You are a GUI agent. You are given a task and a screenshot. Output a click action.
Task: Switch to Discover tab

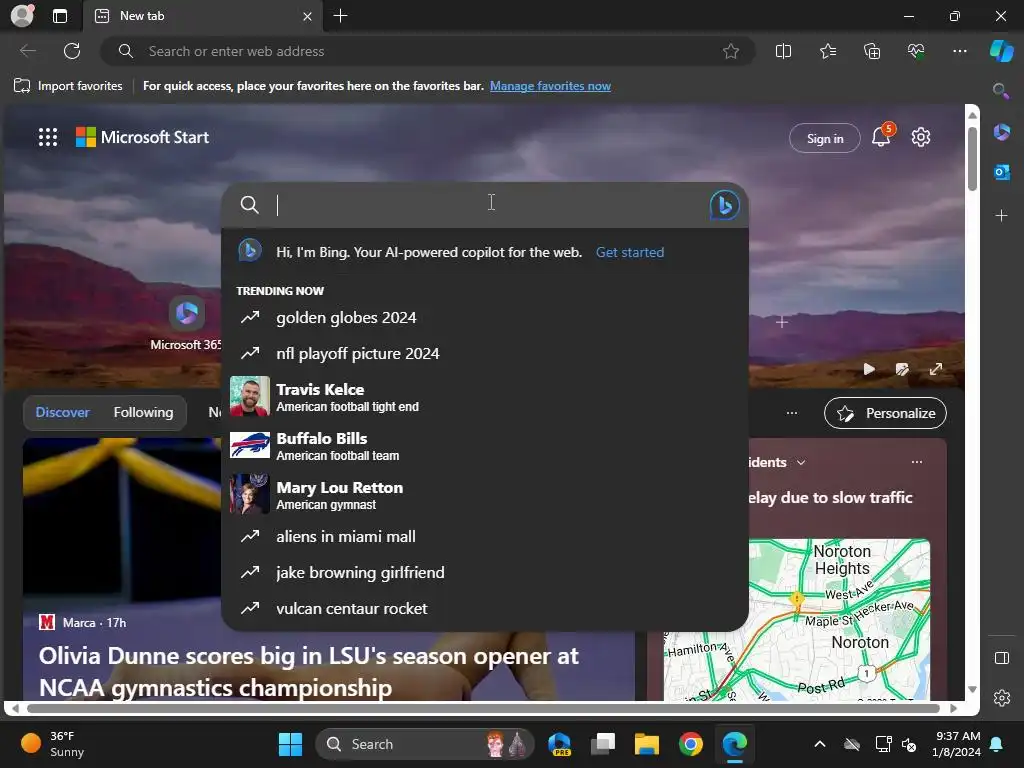[x=62, y=412]
